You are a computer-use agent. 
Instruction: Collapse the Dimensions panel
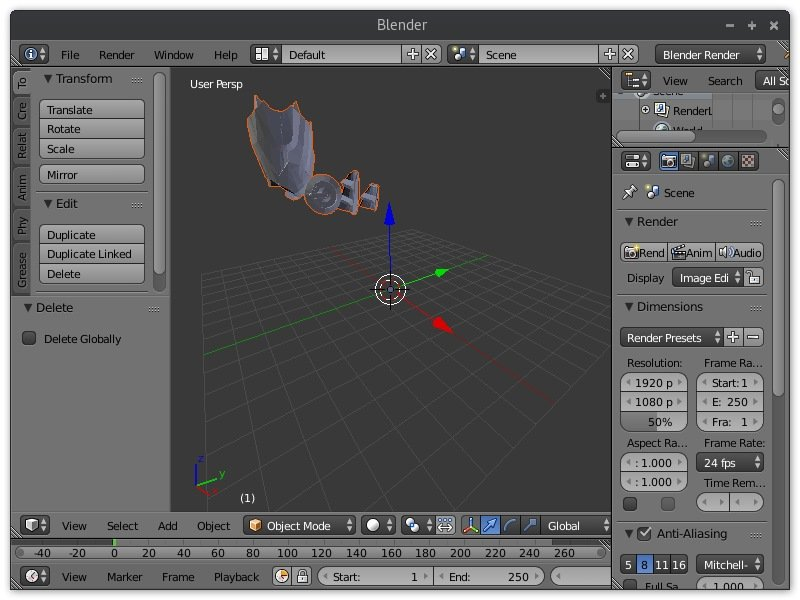click(629, 307)
